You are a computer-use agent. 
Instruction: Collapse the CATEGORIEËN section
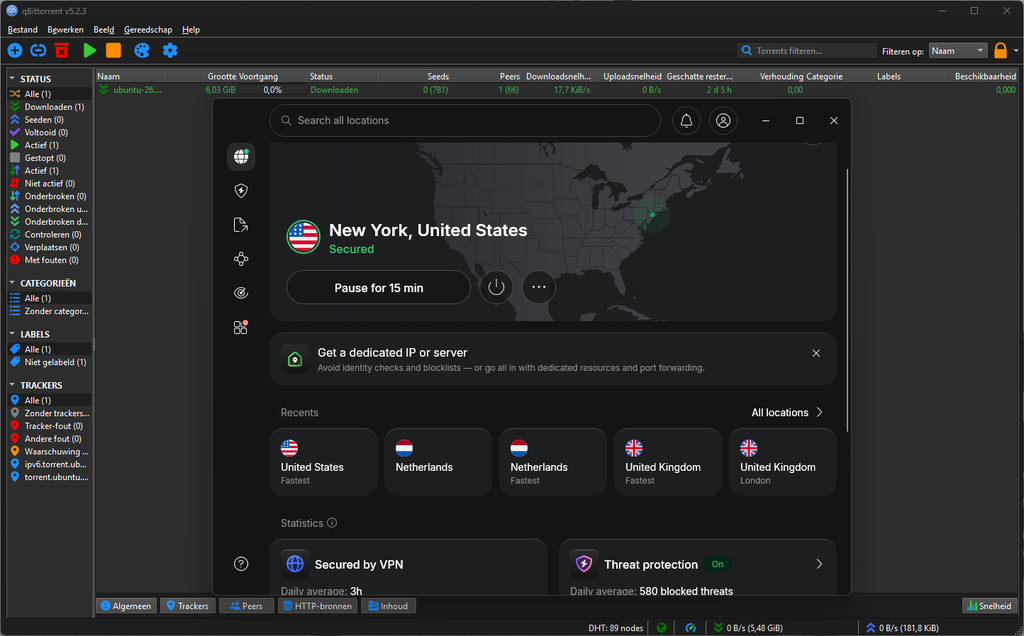12,283
